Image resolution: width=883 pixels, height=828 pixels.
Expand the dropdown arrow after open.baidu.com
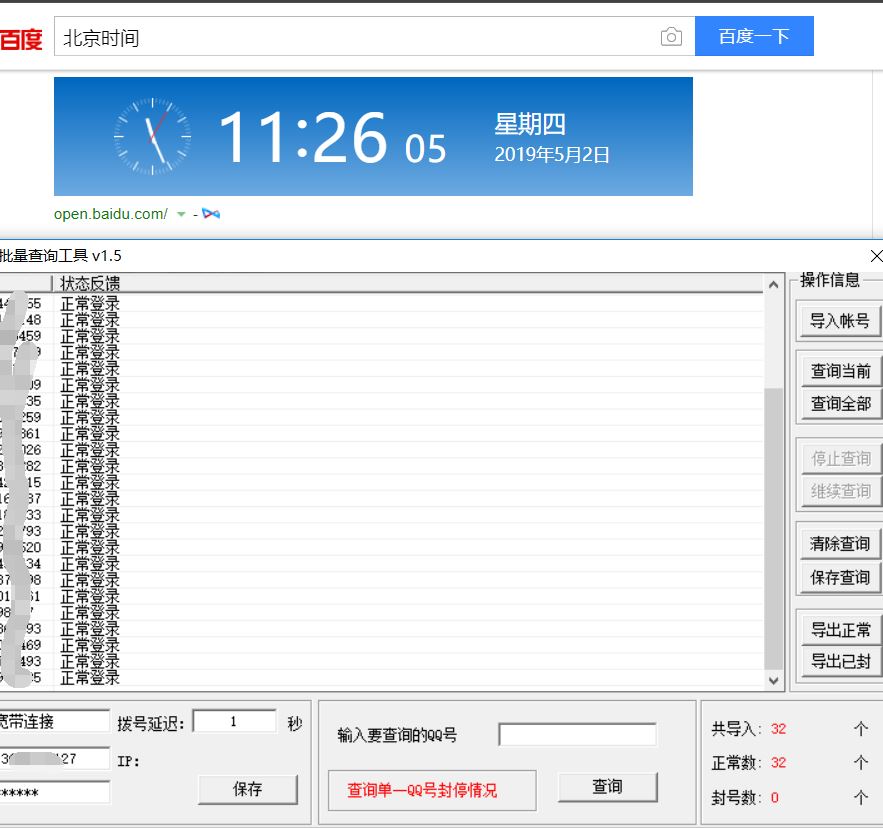coord(181,215)
